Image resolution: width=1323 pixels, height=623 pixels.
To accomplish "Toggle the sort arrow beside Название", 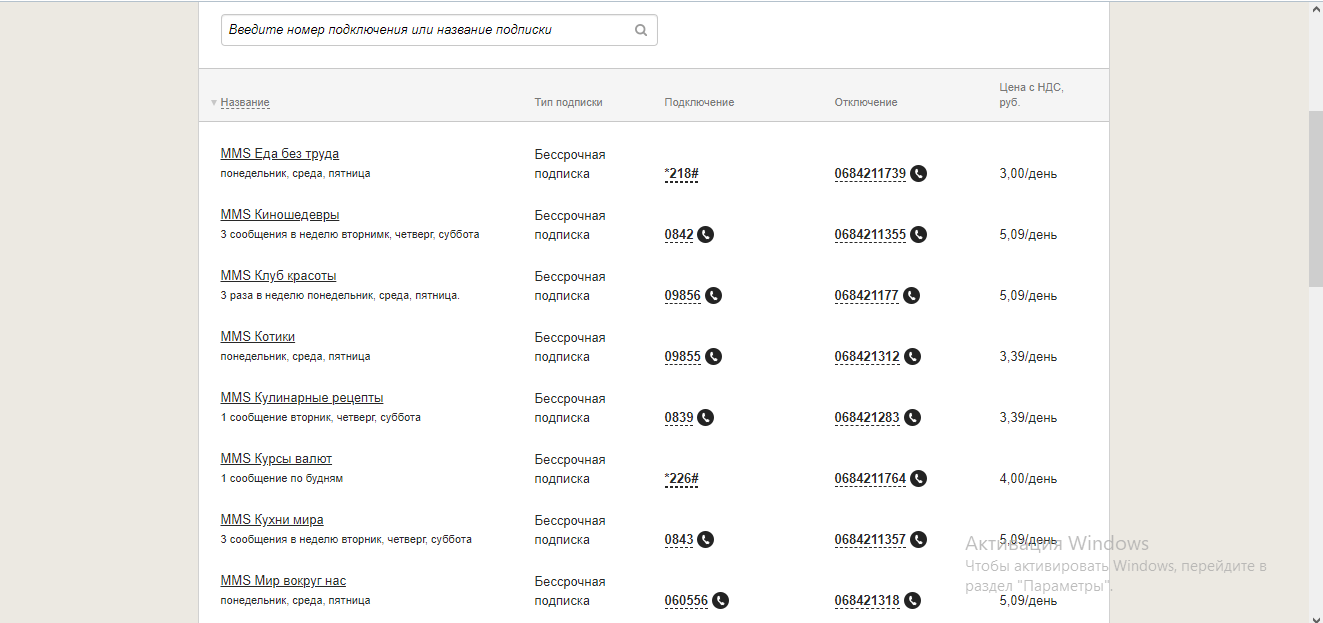I will click(x=214, y=103).
